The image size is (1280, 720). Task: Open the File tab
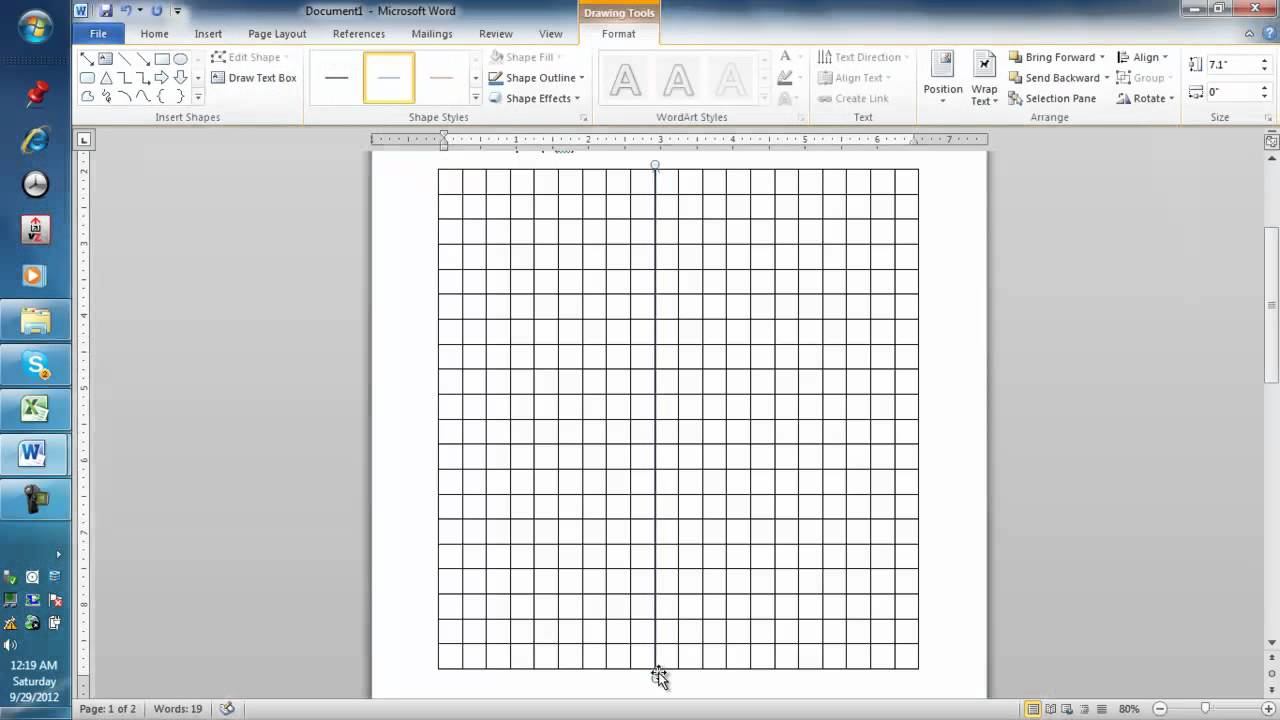click(98, 34)
